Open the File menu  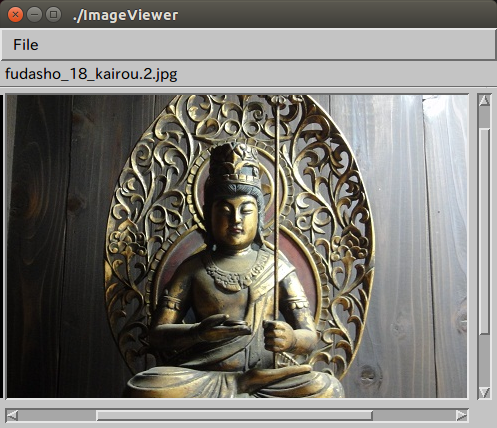click(26, 45)
